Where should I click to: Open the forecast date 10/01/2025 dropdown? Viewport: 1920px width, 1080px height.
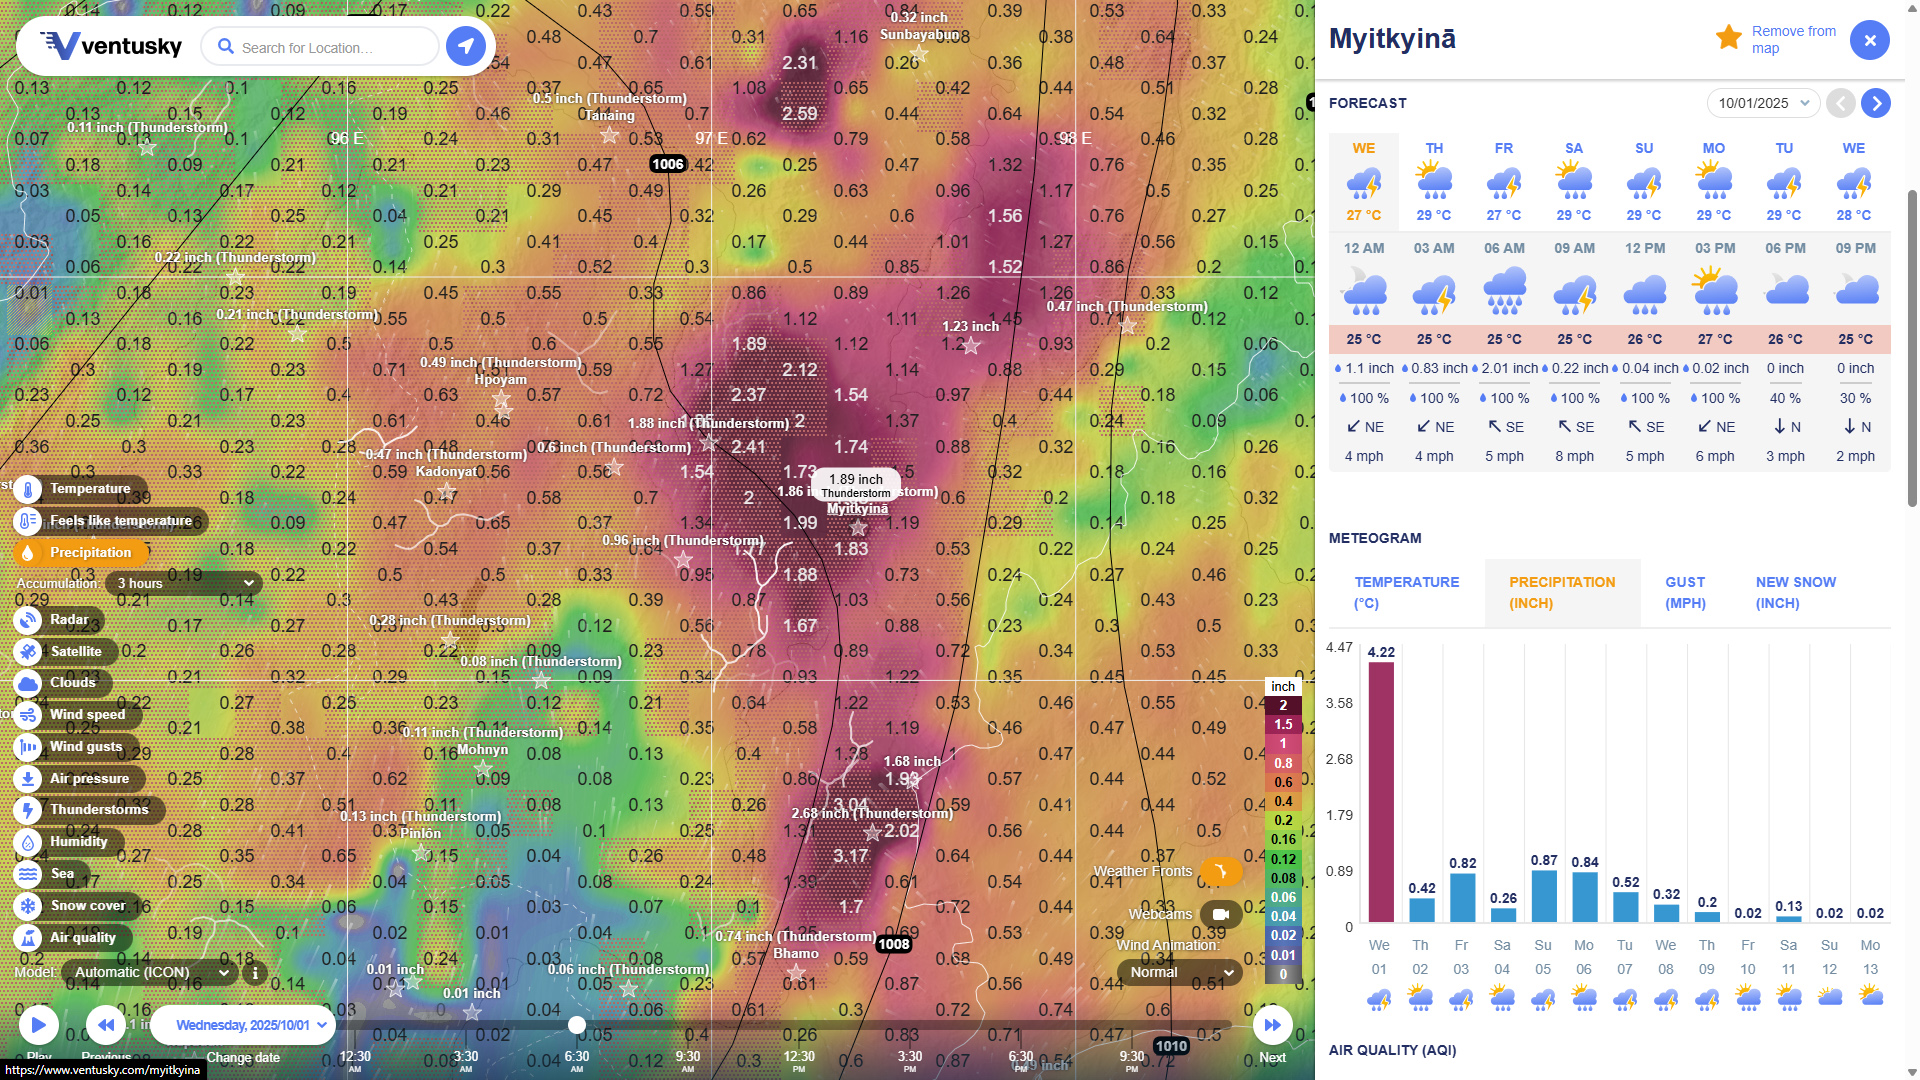pos(1762,103)
